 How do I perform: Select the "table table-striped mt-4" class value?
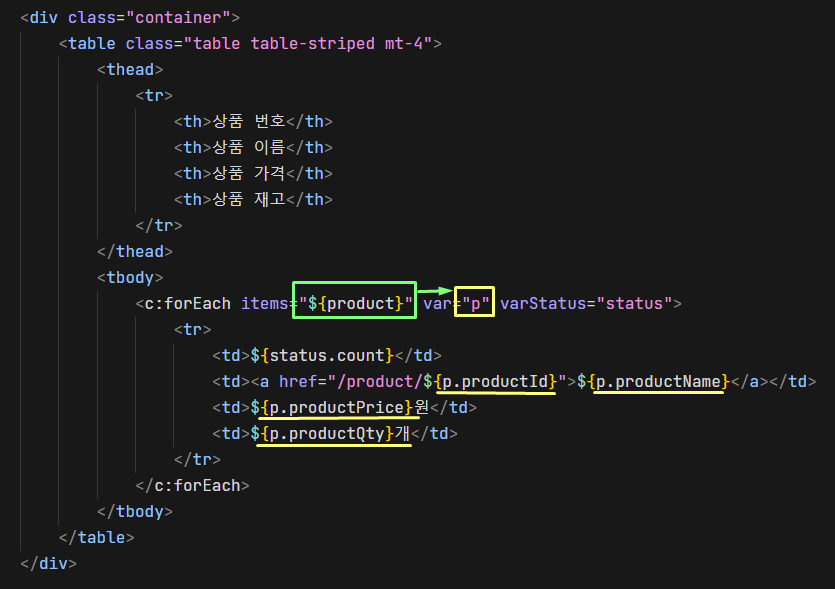tap(308, 44)
